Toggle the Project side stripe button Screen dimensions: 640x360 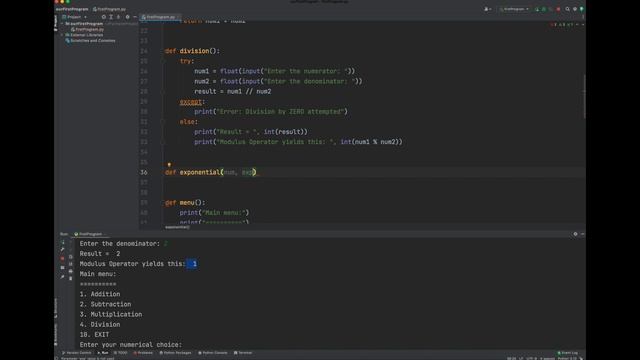pos(56,22)
